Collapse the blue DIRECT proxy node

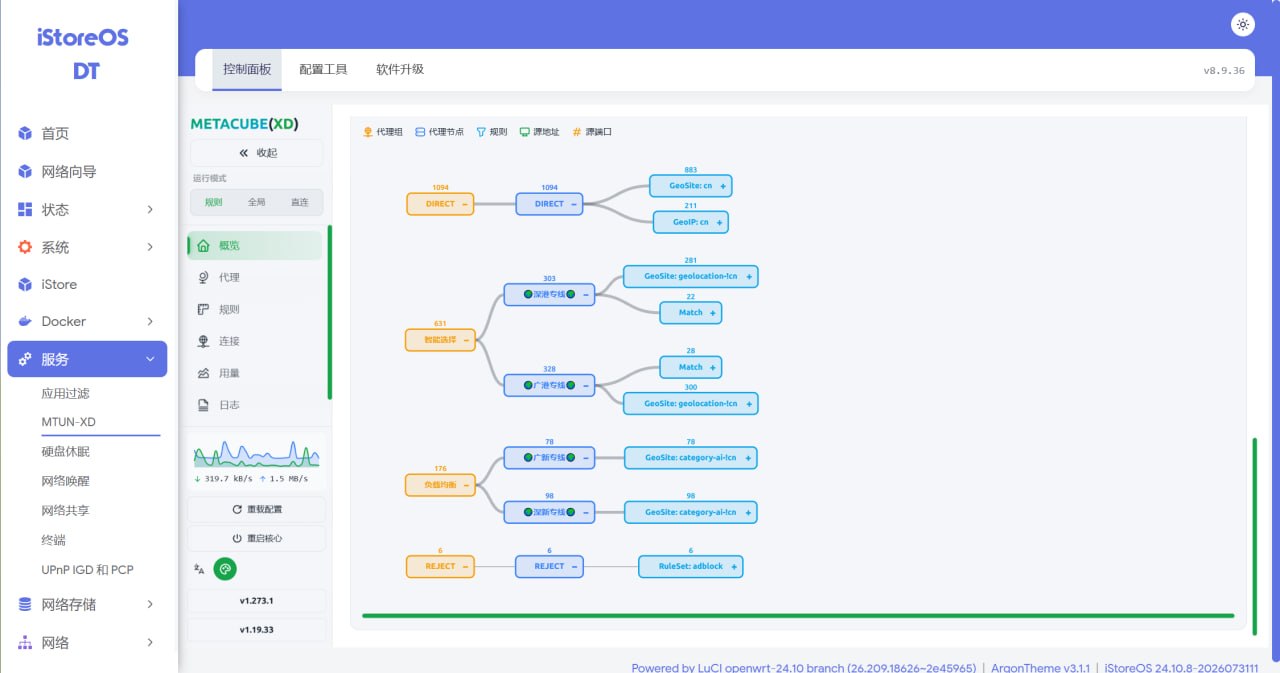(574, 204)
